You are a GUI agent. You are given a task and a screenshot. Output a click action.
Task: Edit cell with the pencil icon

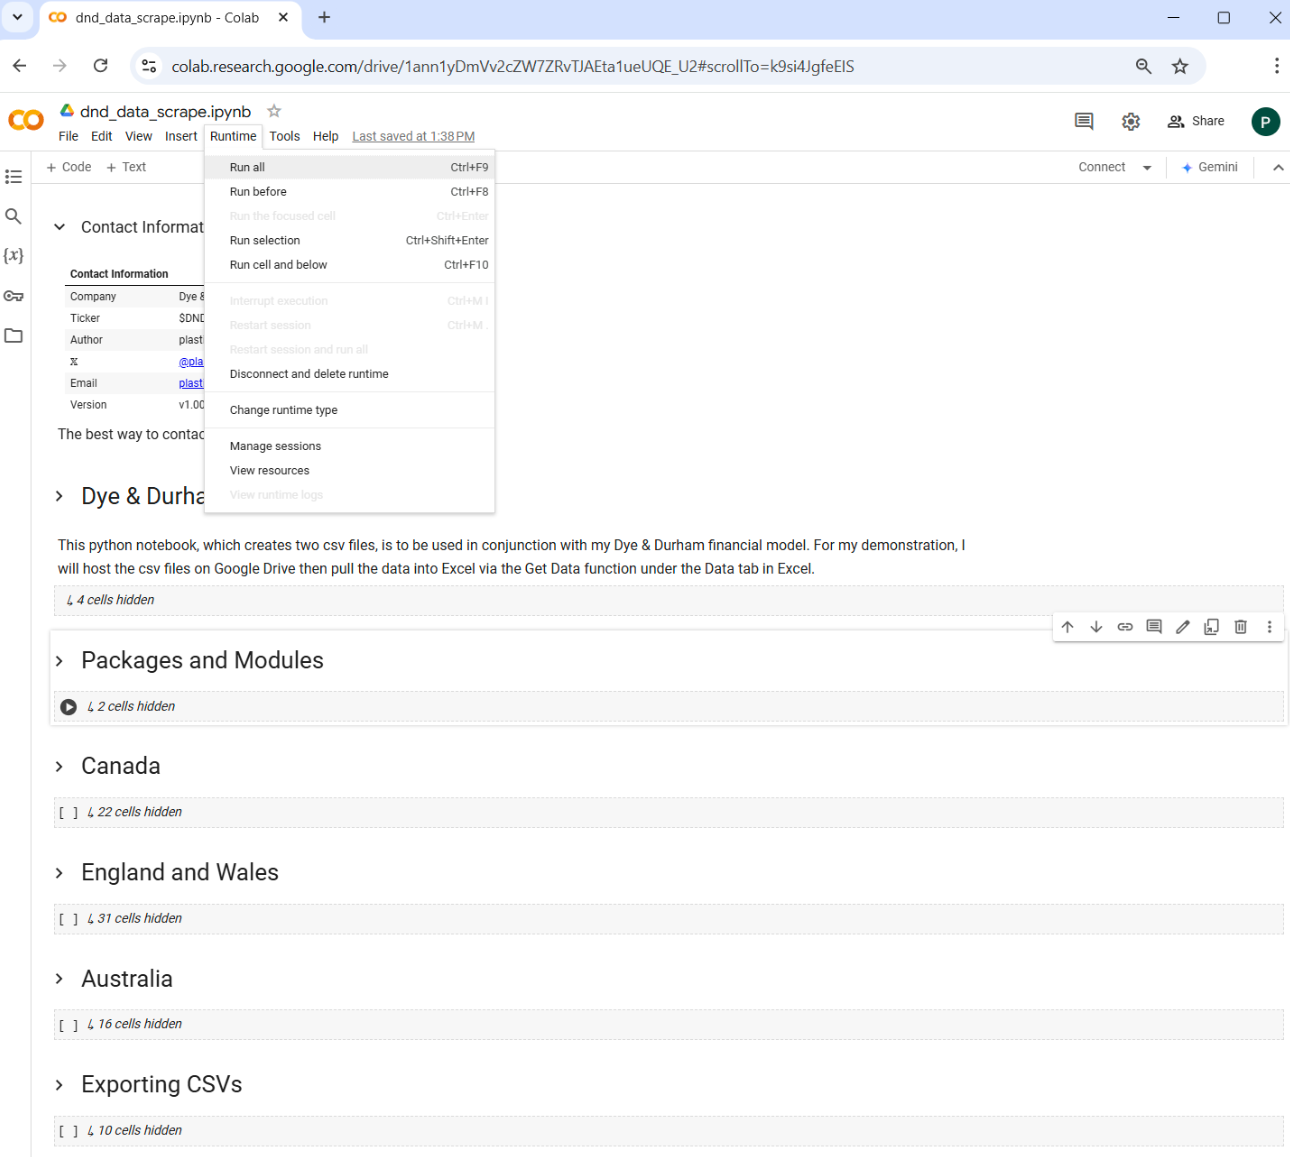[1183, 627]
